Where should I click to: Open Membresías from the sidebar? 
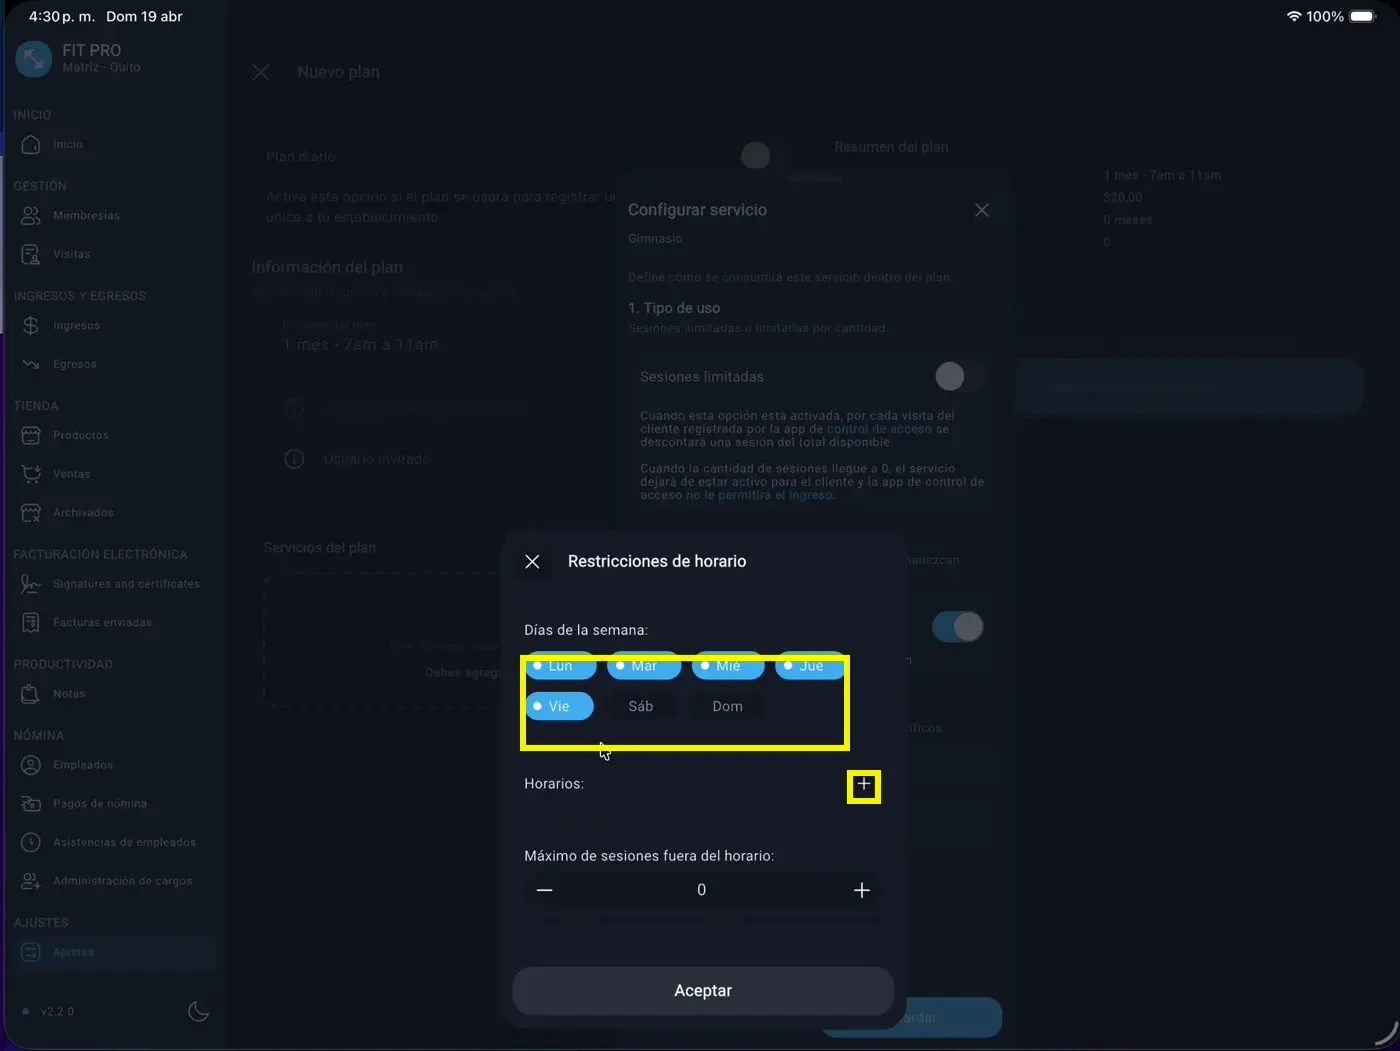(85, 216)
